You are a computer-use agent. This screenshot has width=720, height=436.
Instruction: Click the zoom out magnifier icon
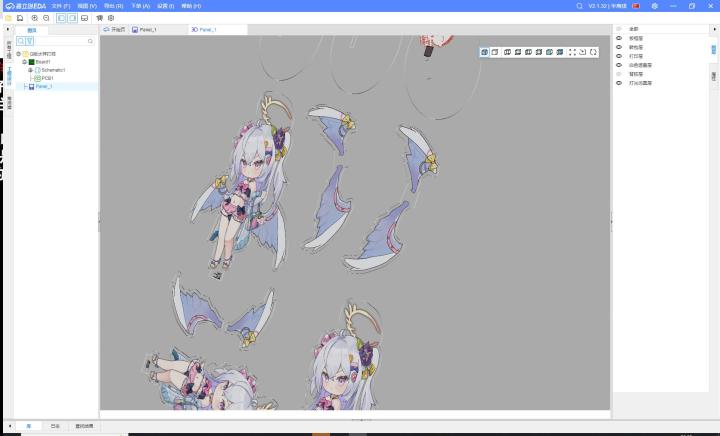pos(46,18)
